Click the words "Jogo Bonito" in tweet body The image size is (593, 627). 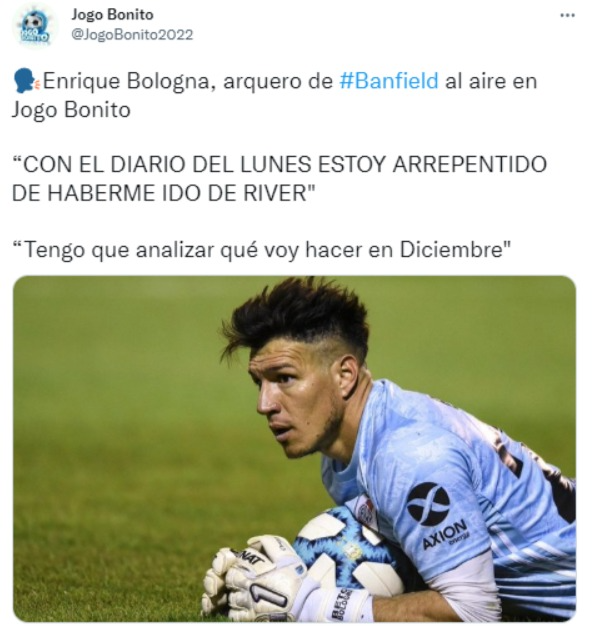tap(71, 110)
